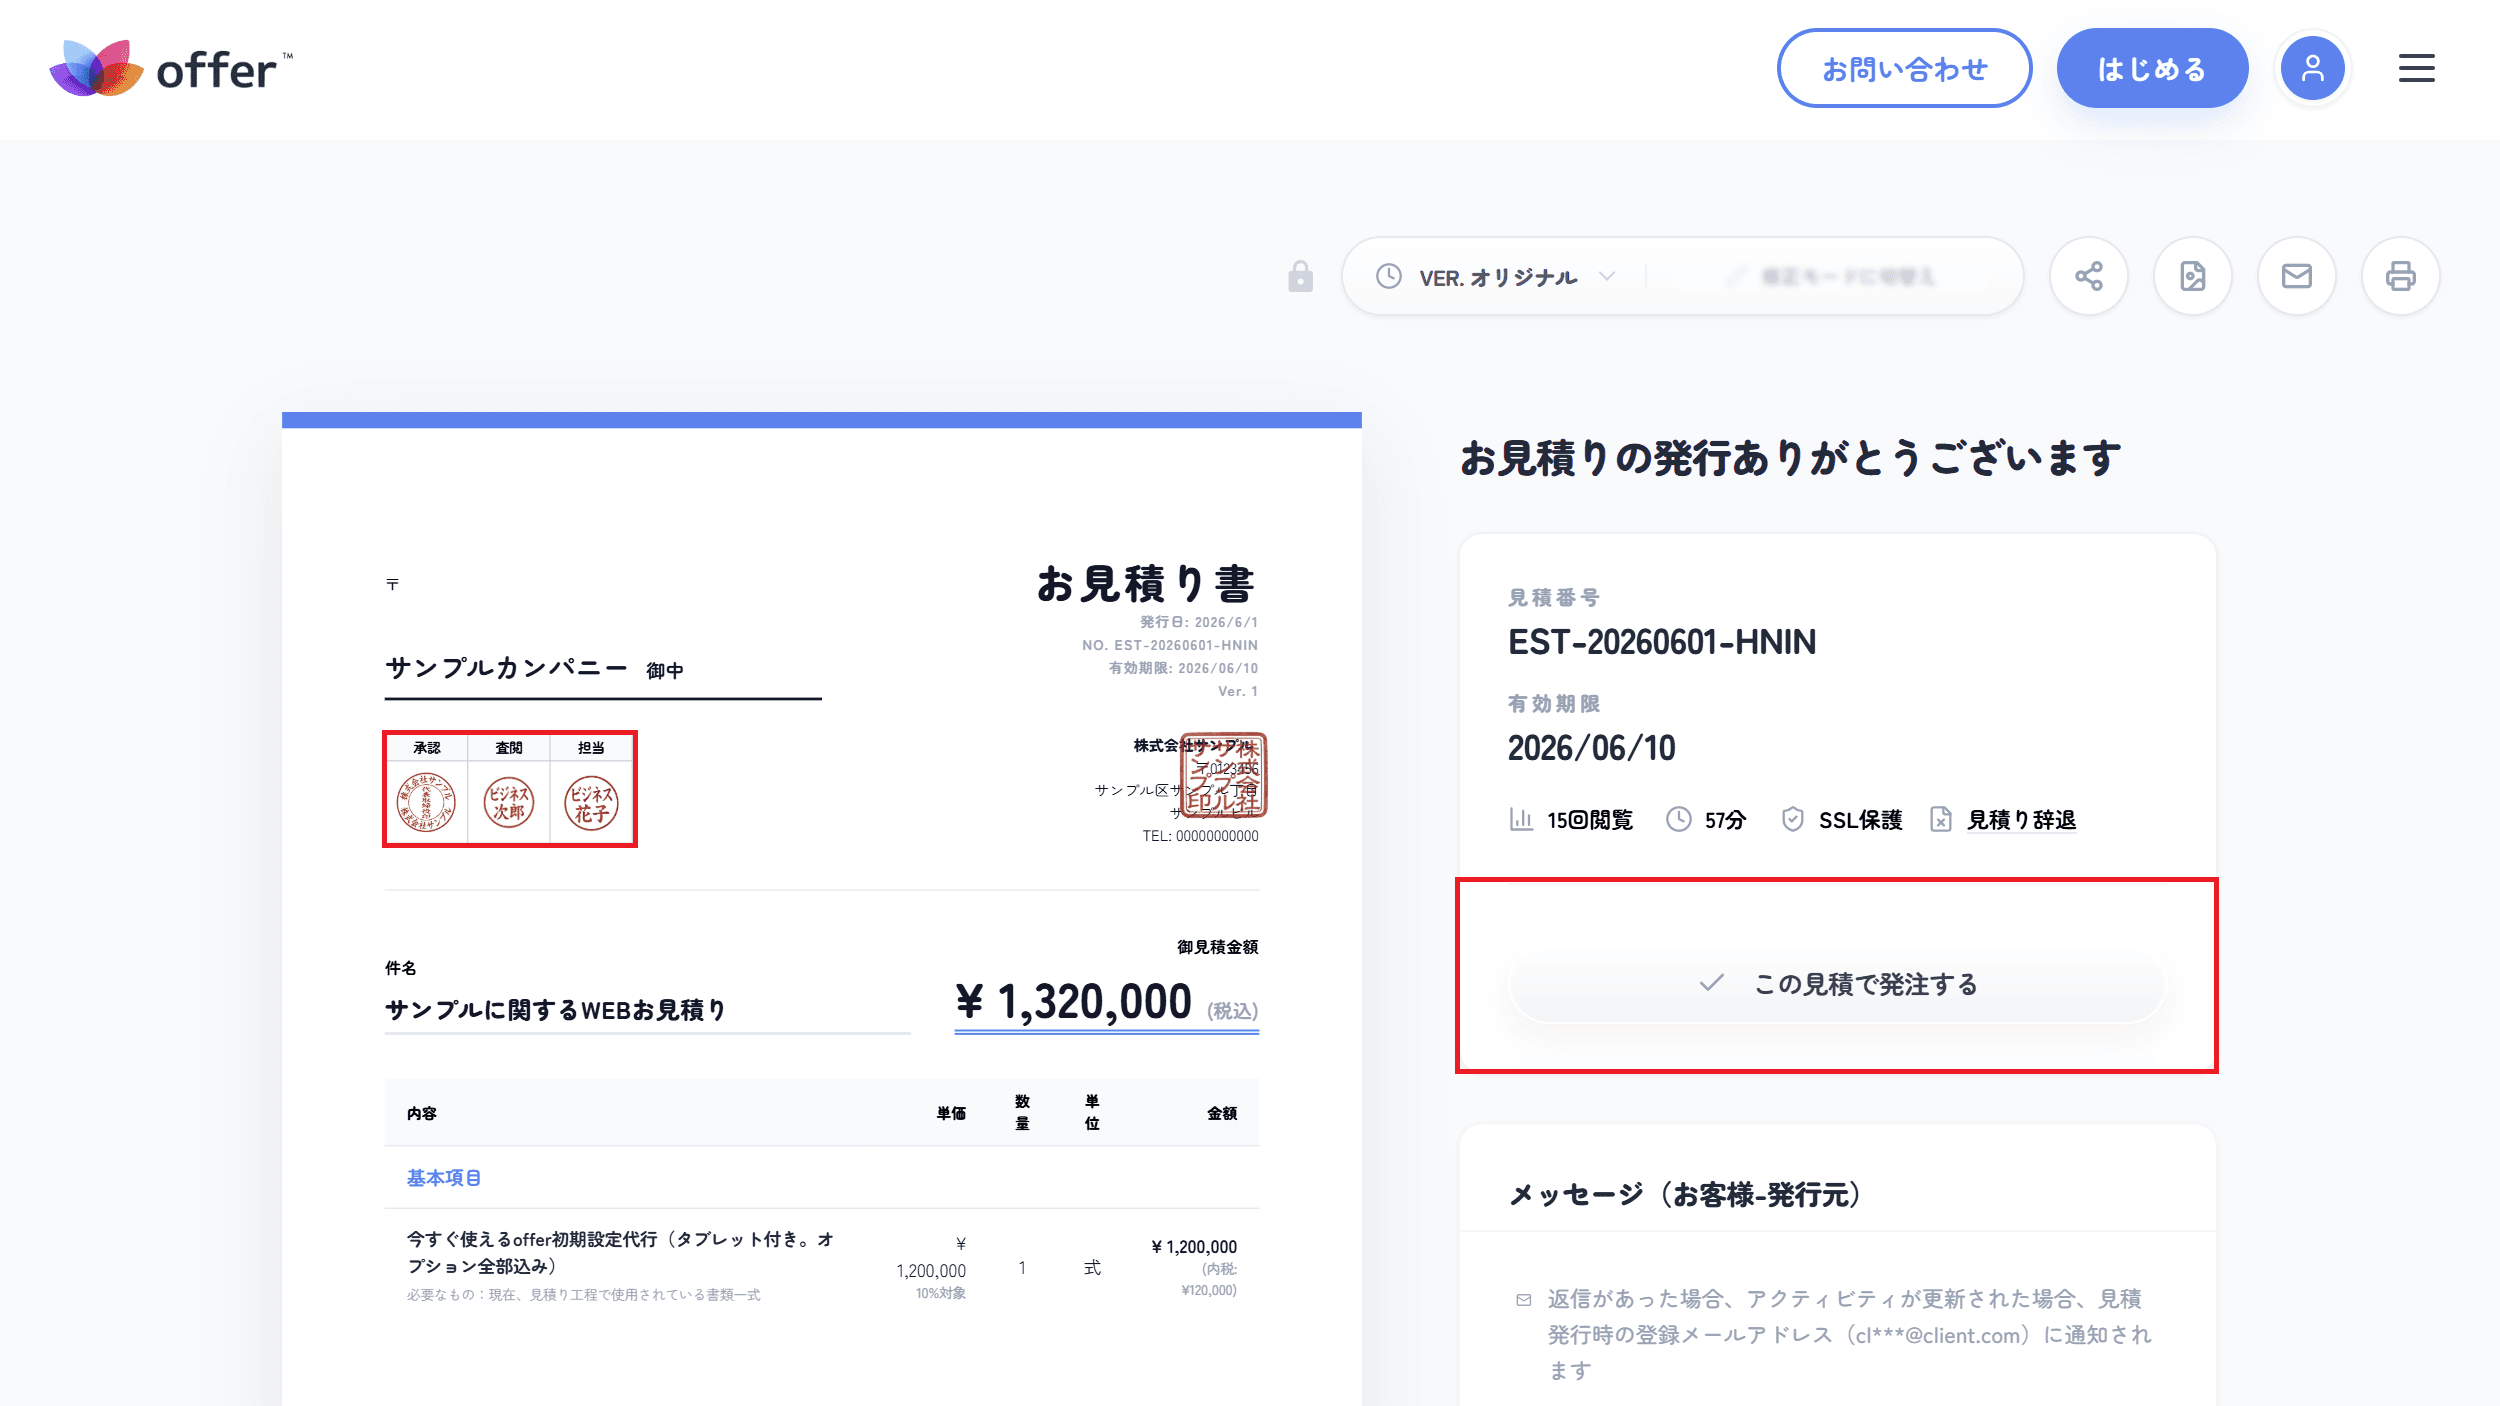Click the document export icon
The height and width of the screenshot is (1406, 2500).
pyautogui.click(x=2192, y=276)
